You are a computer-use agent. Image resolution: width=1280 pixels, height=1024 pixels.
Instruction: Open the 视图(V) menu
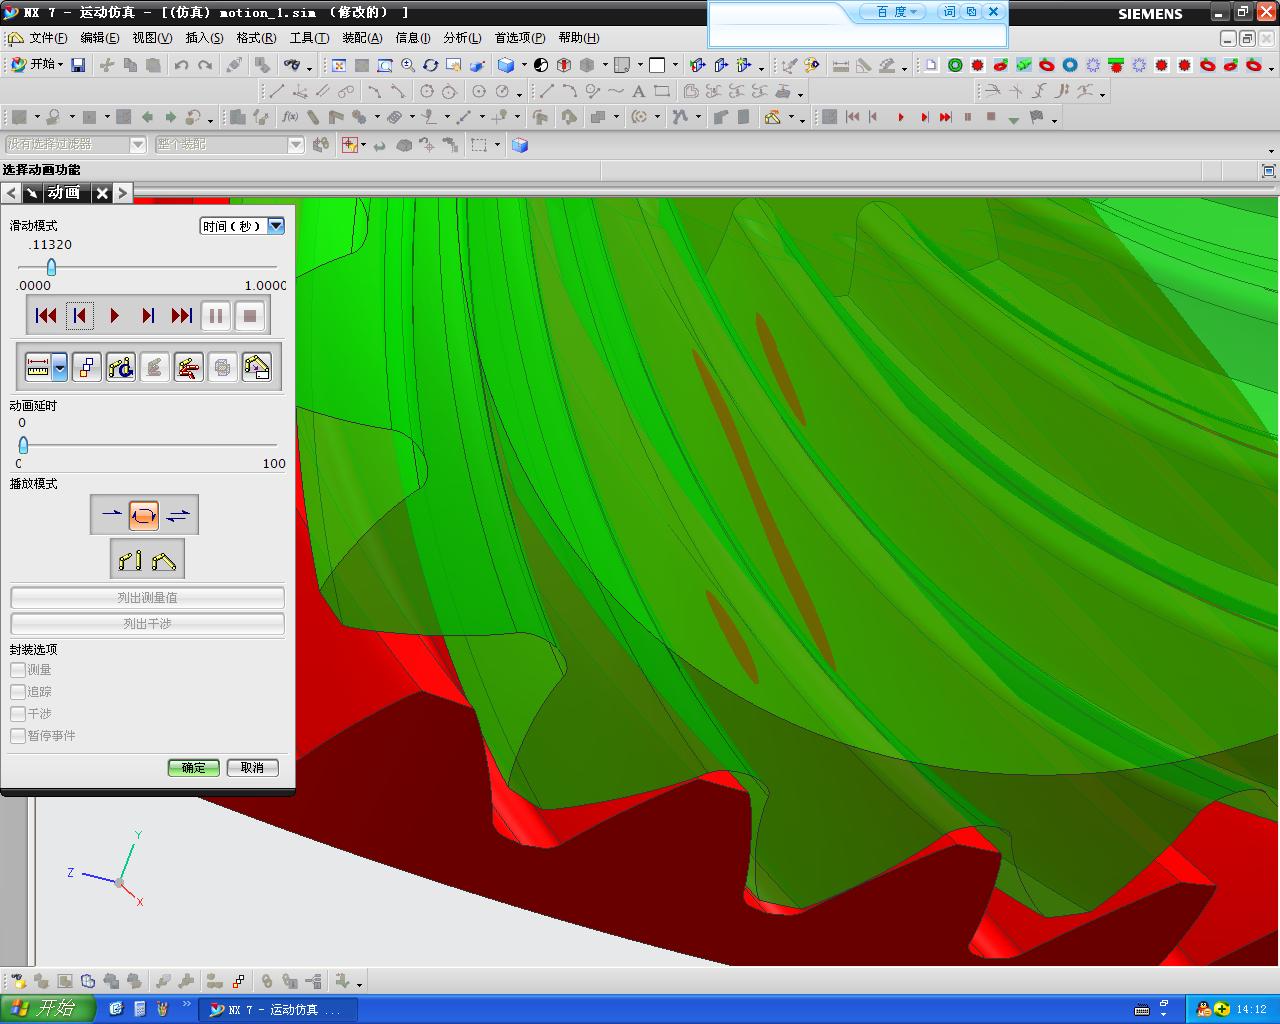(x=152, y=38)
